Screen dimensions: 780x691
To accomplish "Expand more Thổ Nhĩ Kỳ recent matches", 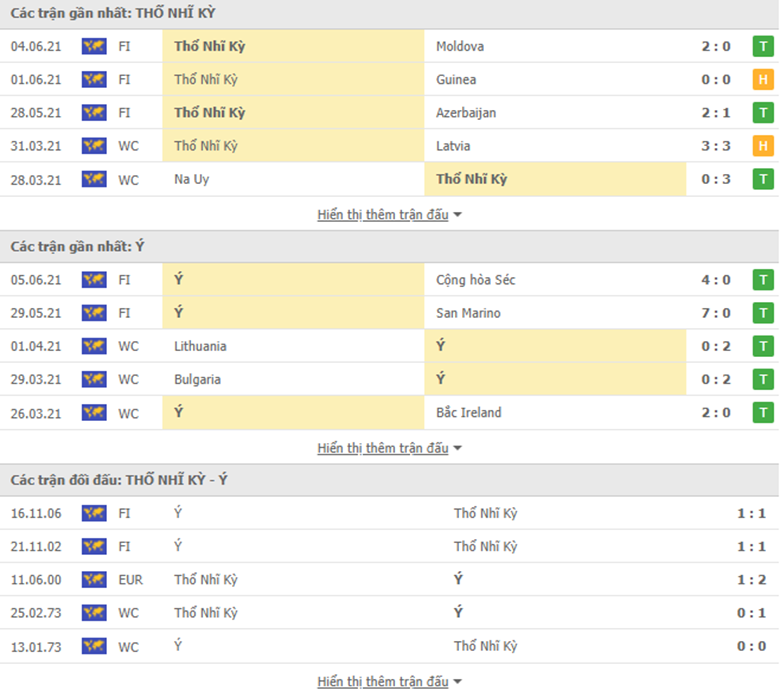I will coord(390,214).
